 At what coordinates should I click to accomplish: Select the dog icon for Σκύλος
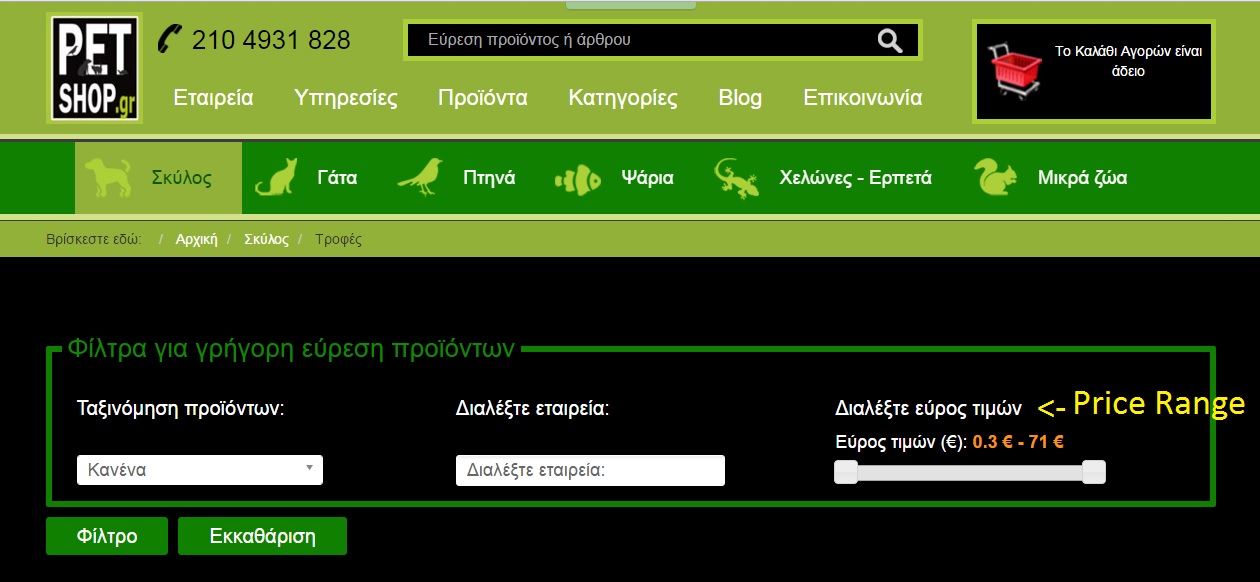click(108, 178)
